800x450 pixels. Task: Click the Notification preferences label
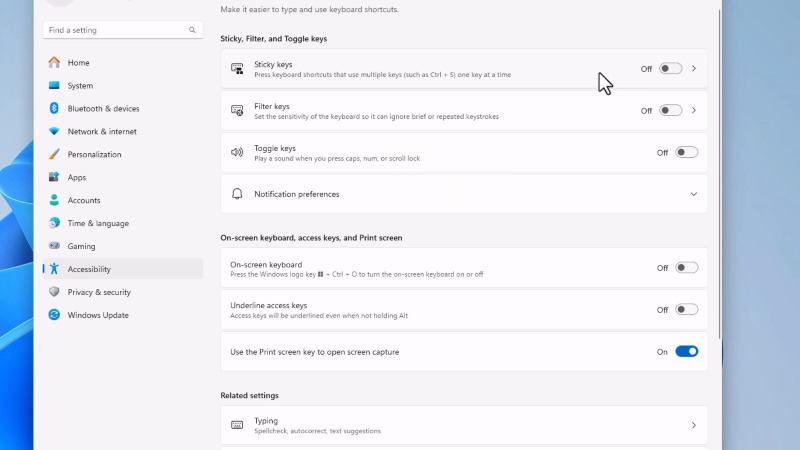pos(296,194)
